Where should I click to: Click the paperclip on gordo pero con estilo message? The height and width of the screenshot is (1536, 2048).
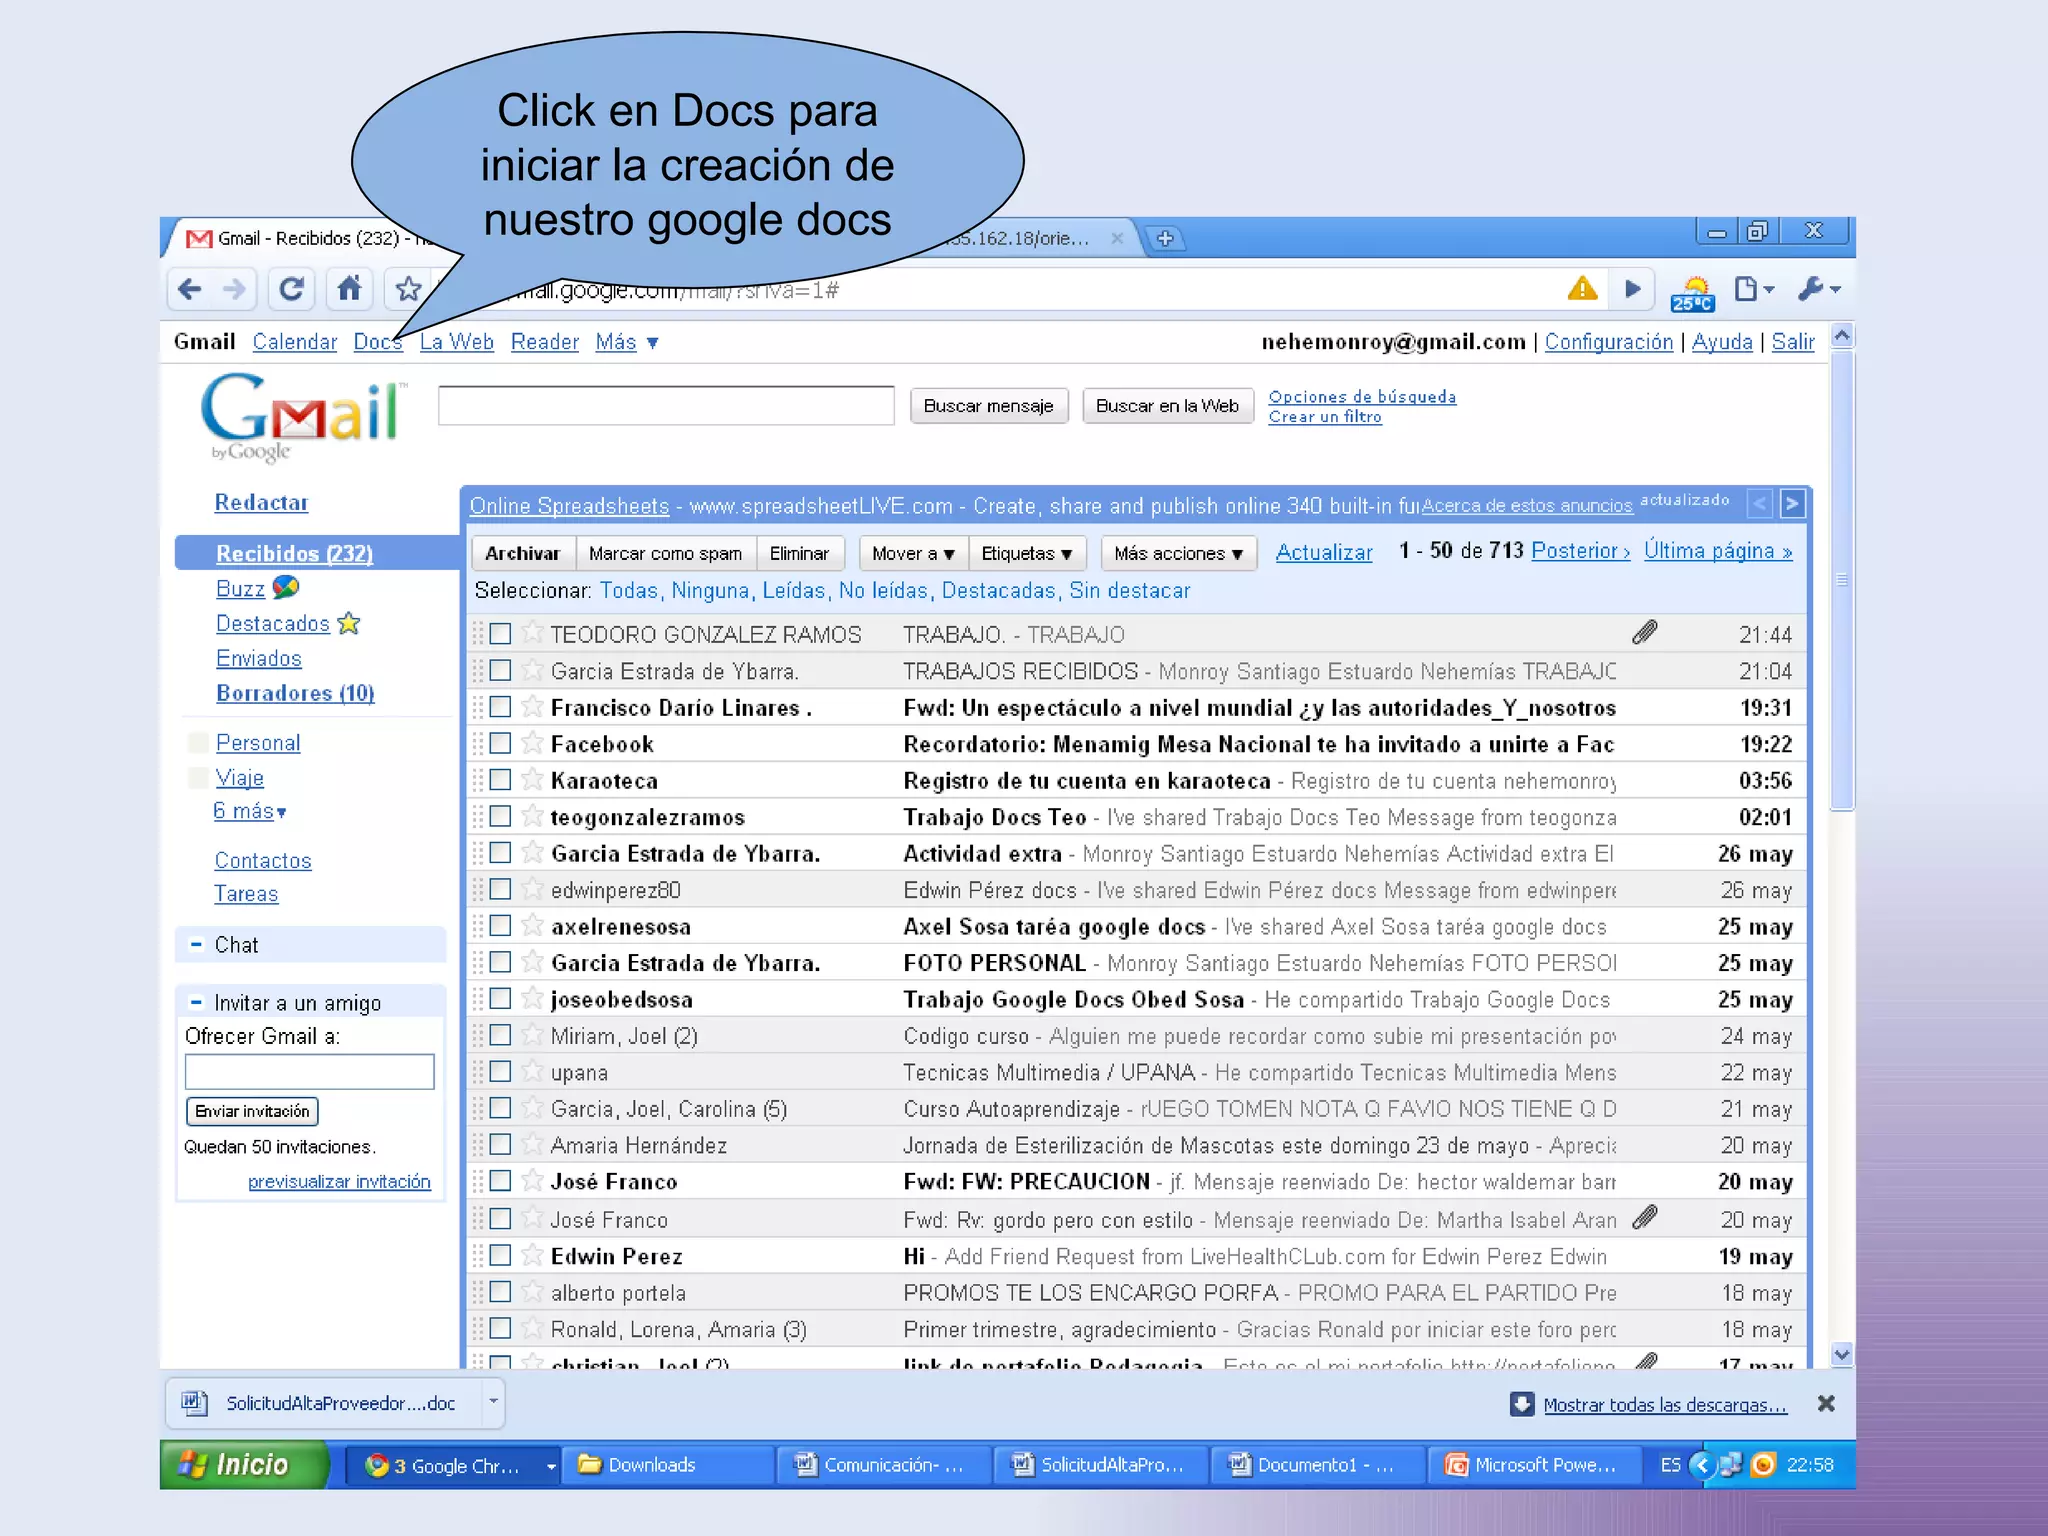tap(1645, 1217)
